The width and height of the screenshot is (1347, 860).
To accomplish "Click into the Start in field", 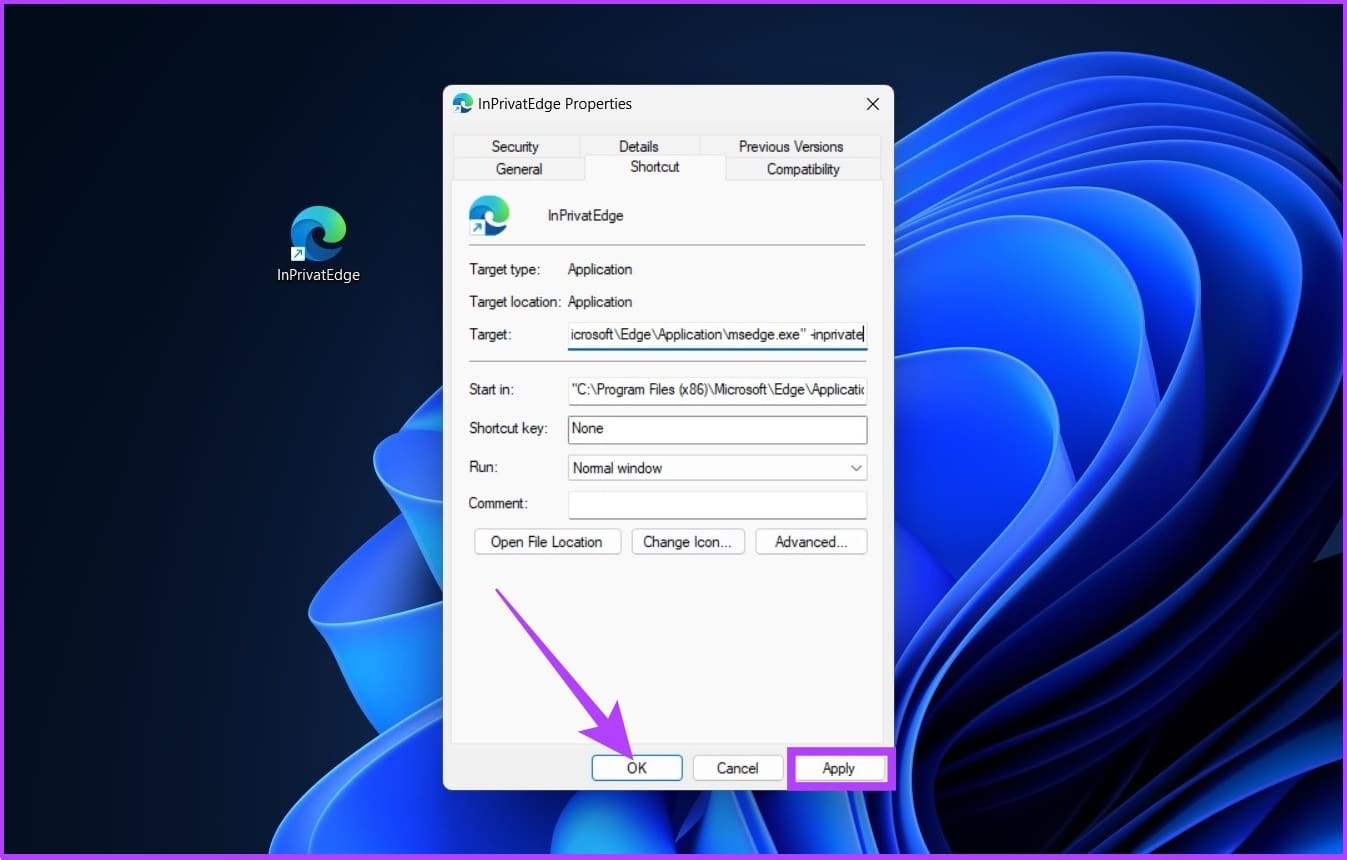I will pyautogui.click(x=717, y=390).
